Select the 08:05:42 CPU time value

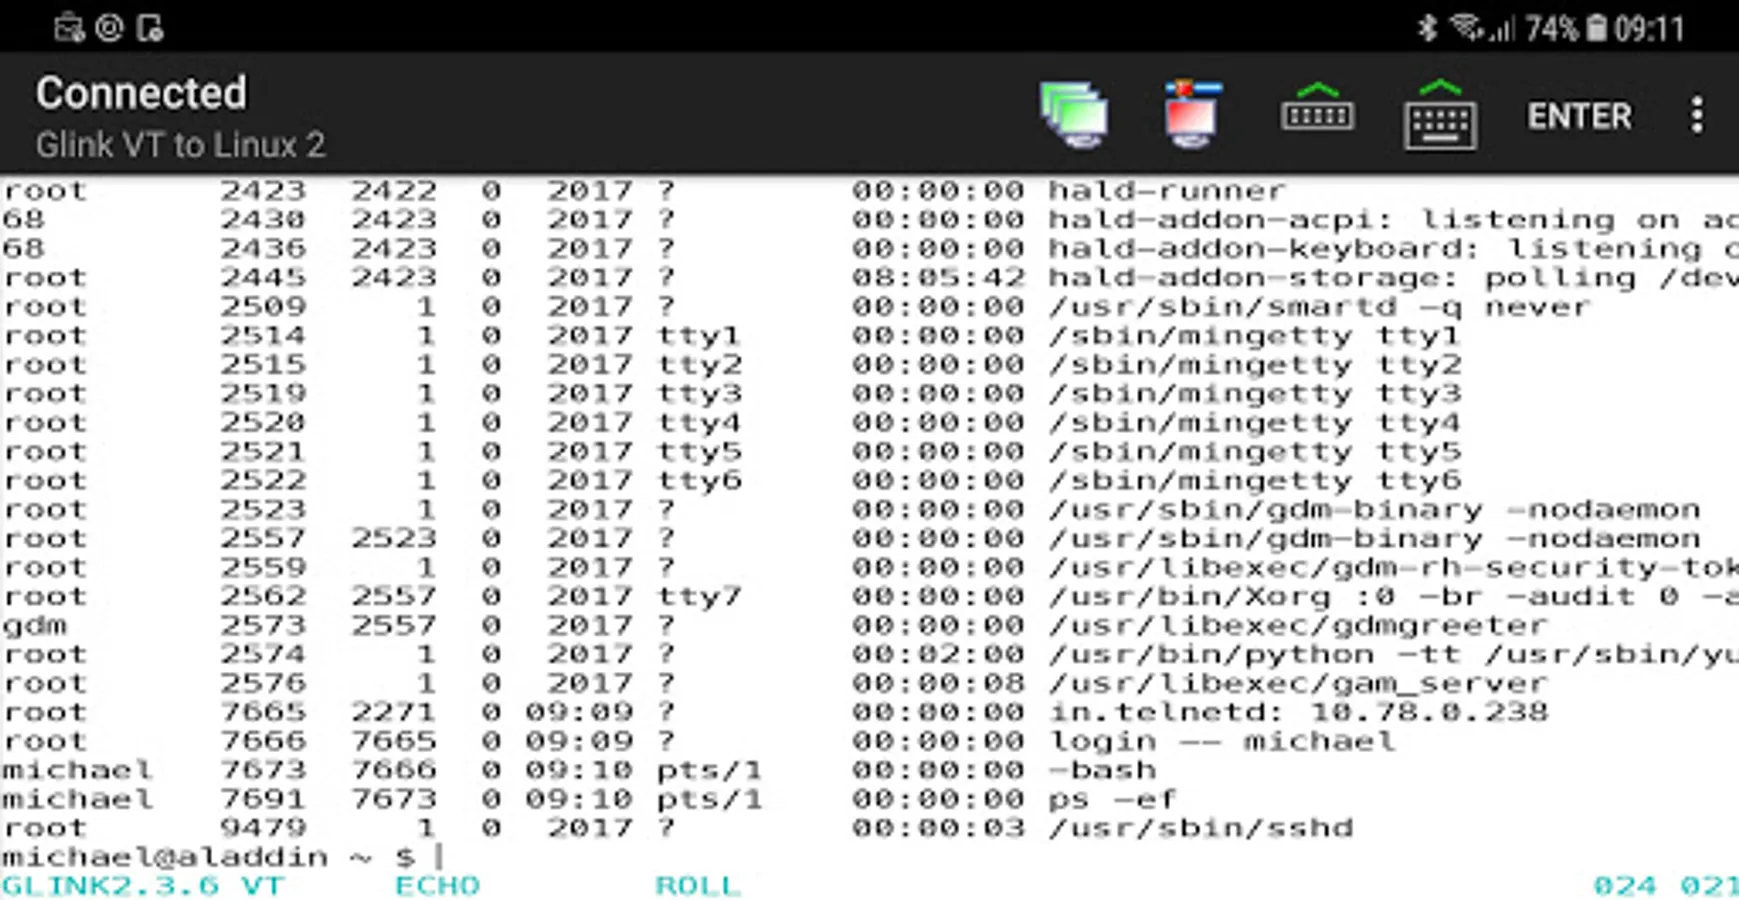point(938,277)
